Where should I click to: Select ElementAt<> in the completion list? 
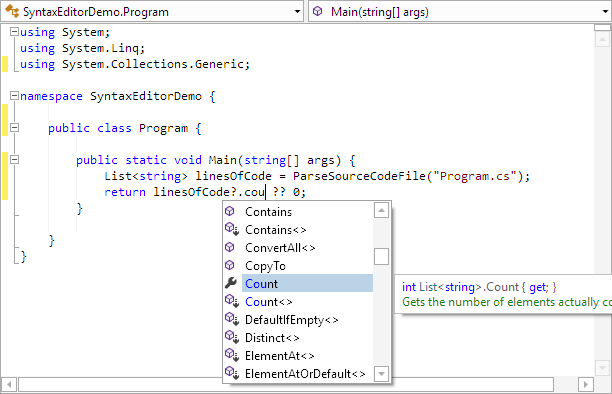pos(307,355)
